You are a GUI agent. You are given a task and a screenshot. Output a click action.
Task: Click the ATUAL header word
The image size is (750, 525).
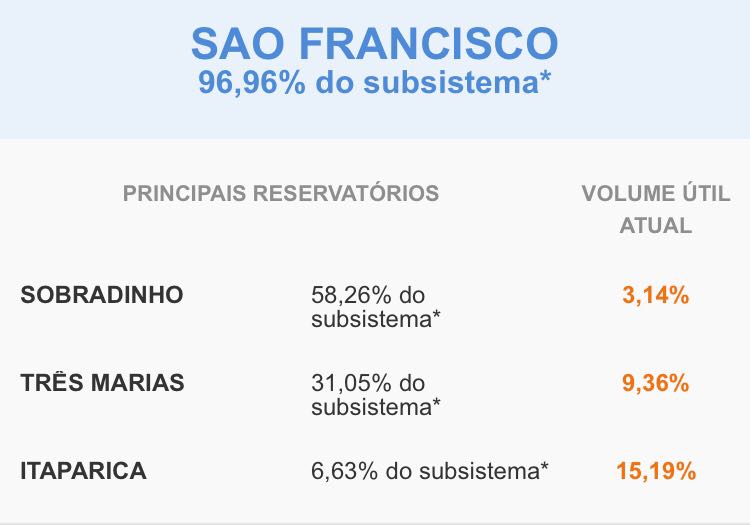(656, 225)
